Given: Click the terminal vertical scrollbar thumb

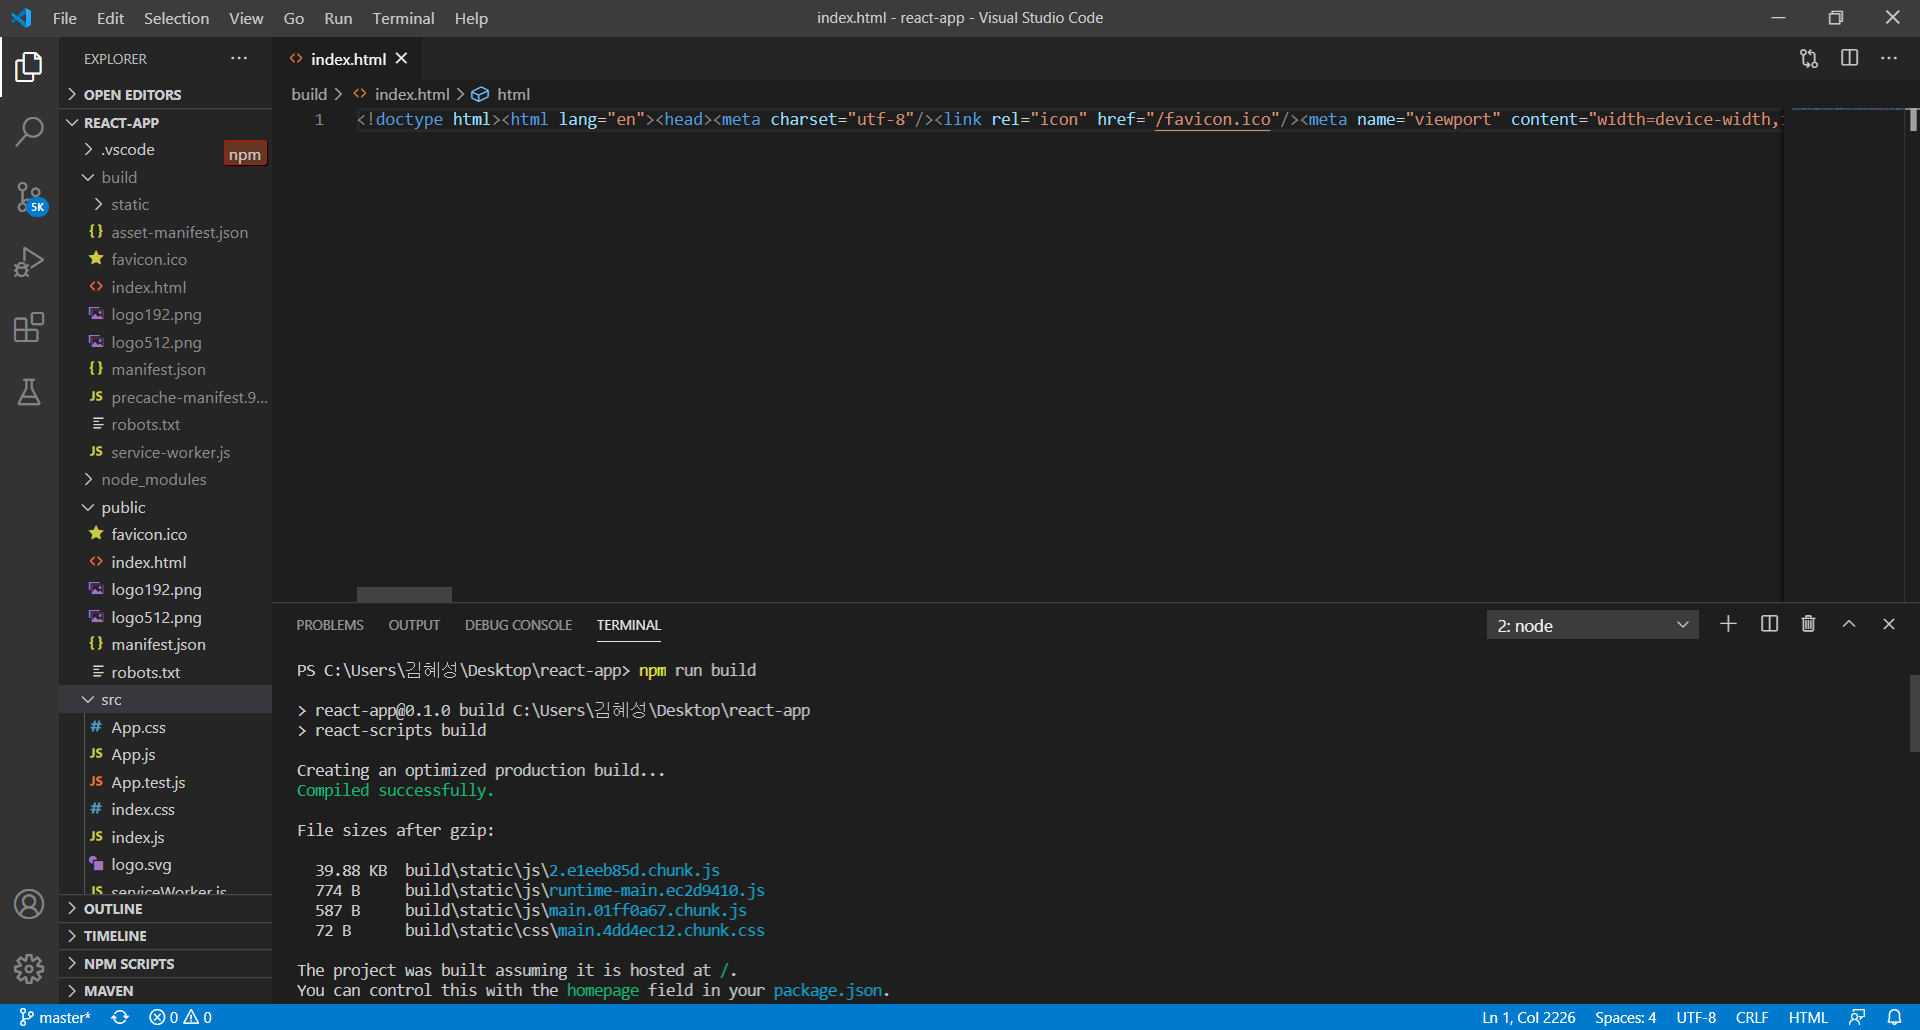Looking at the screenshot, I should coord(1914,713).
